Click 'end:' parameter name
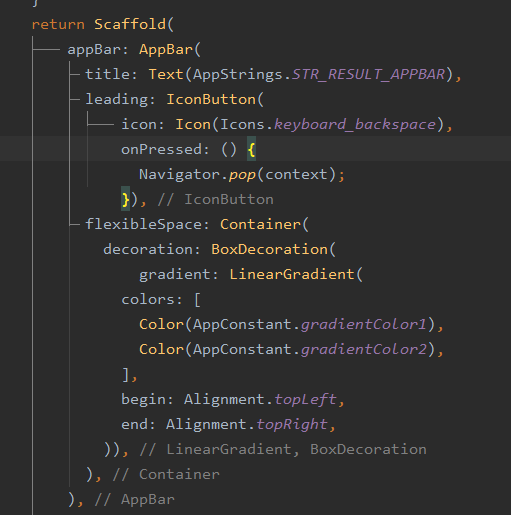Viewport: 511px width, 515px height. tap(138, 424)
